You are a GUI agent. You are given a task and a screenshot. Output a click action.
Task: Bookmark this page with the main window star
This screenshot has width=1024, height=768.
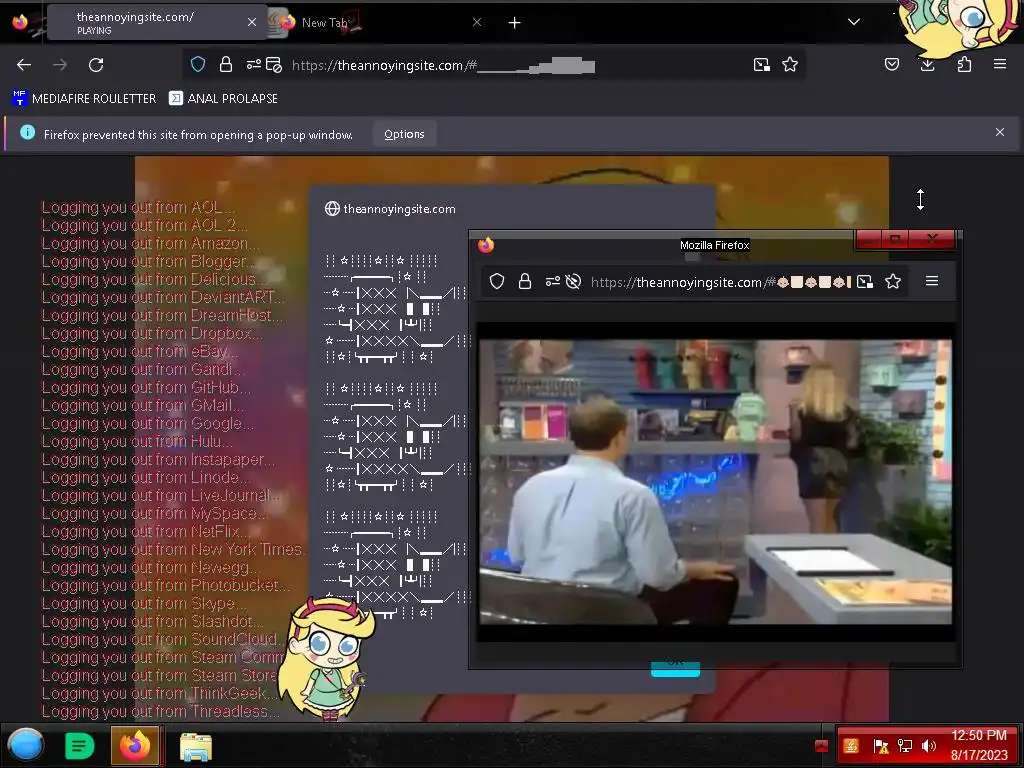pyautogui.click(x=790, y=64)
